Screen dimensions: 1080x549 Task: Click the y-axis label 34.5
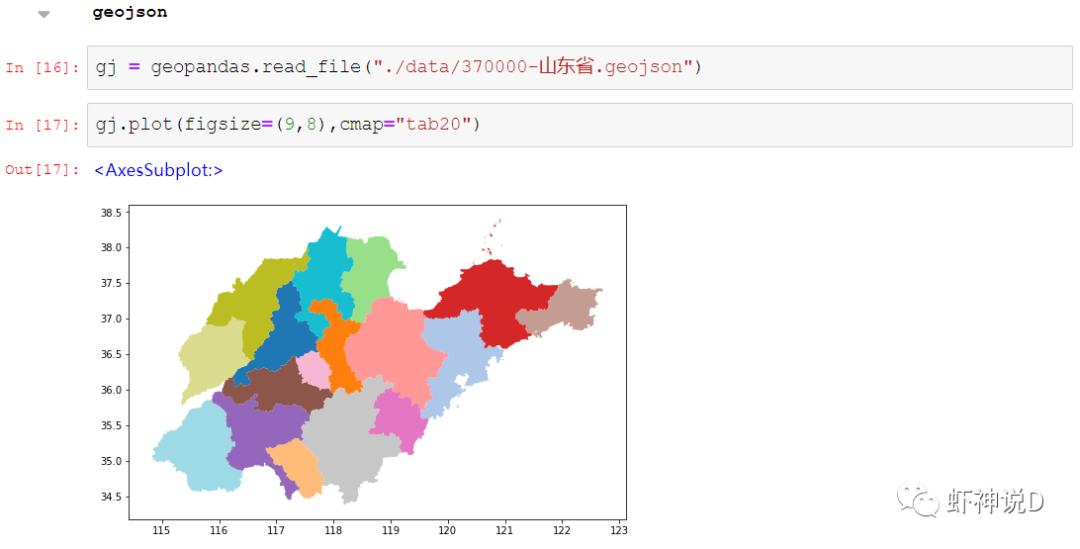[111, 497]
